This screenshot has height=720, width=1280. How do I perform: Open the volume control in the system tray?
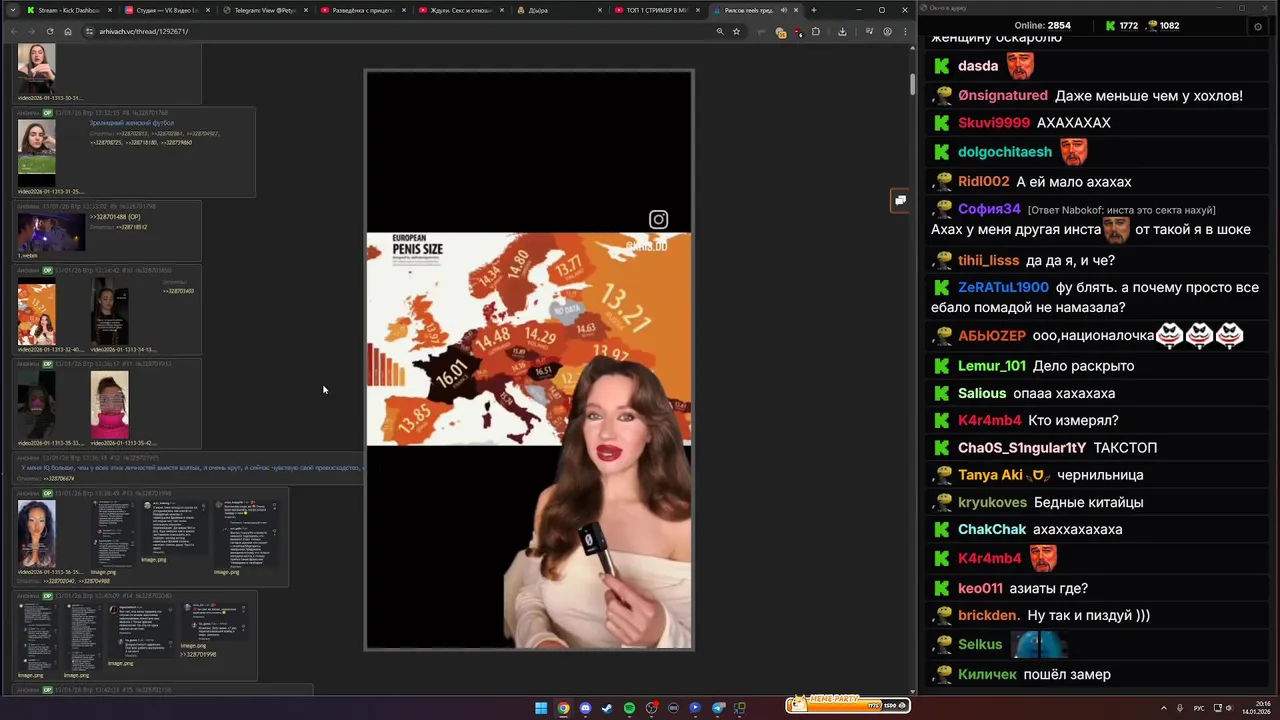click(x=1229, y=708)
